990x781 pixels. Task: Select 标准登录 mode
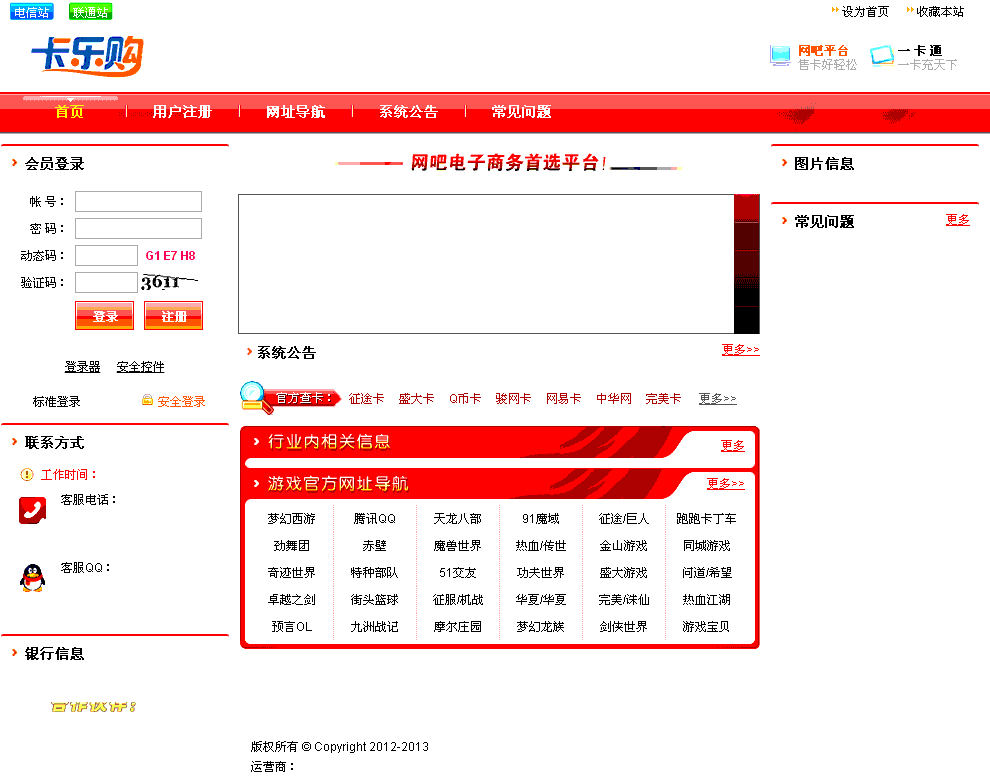(57, 402)
